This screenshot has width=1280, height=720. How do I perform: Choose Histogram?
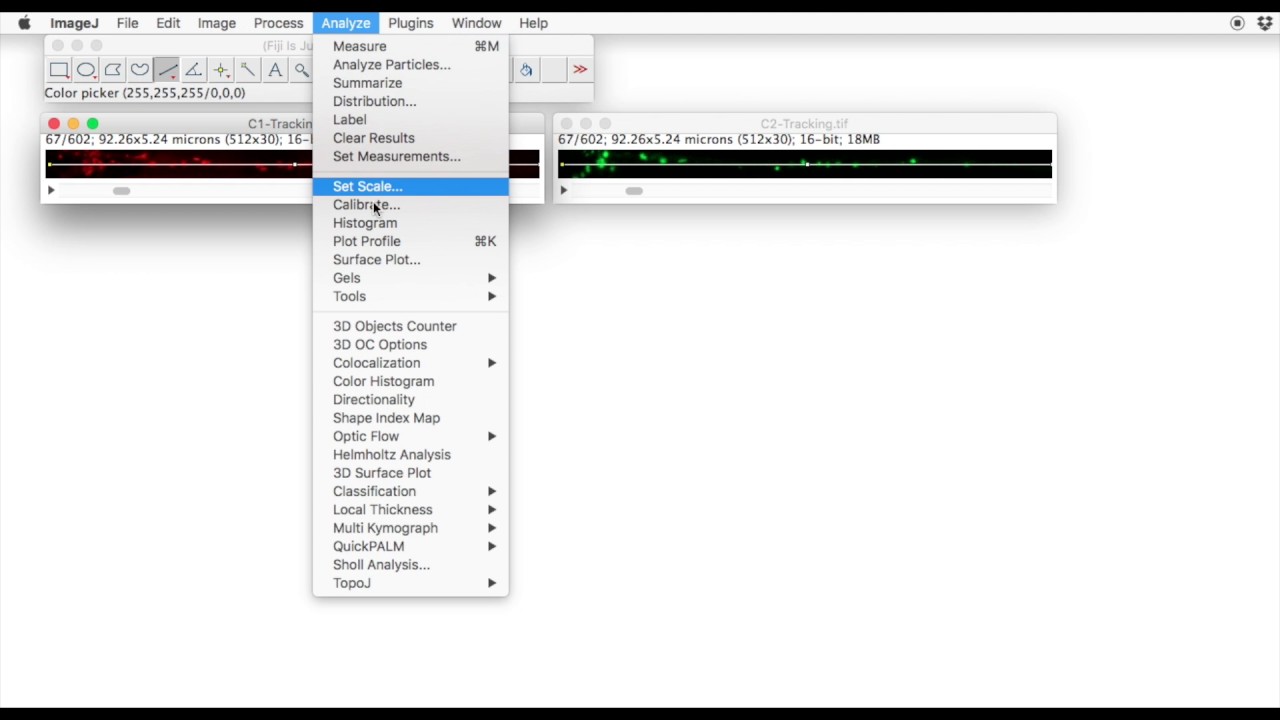point(410,223)
